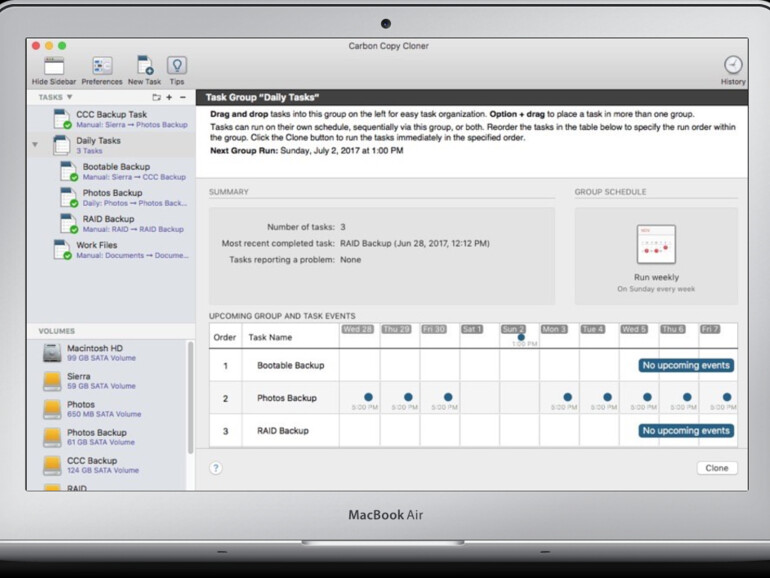770x578 pixels.
Task: Click the new task group folder icon
Action: (156, 97)
